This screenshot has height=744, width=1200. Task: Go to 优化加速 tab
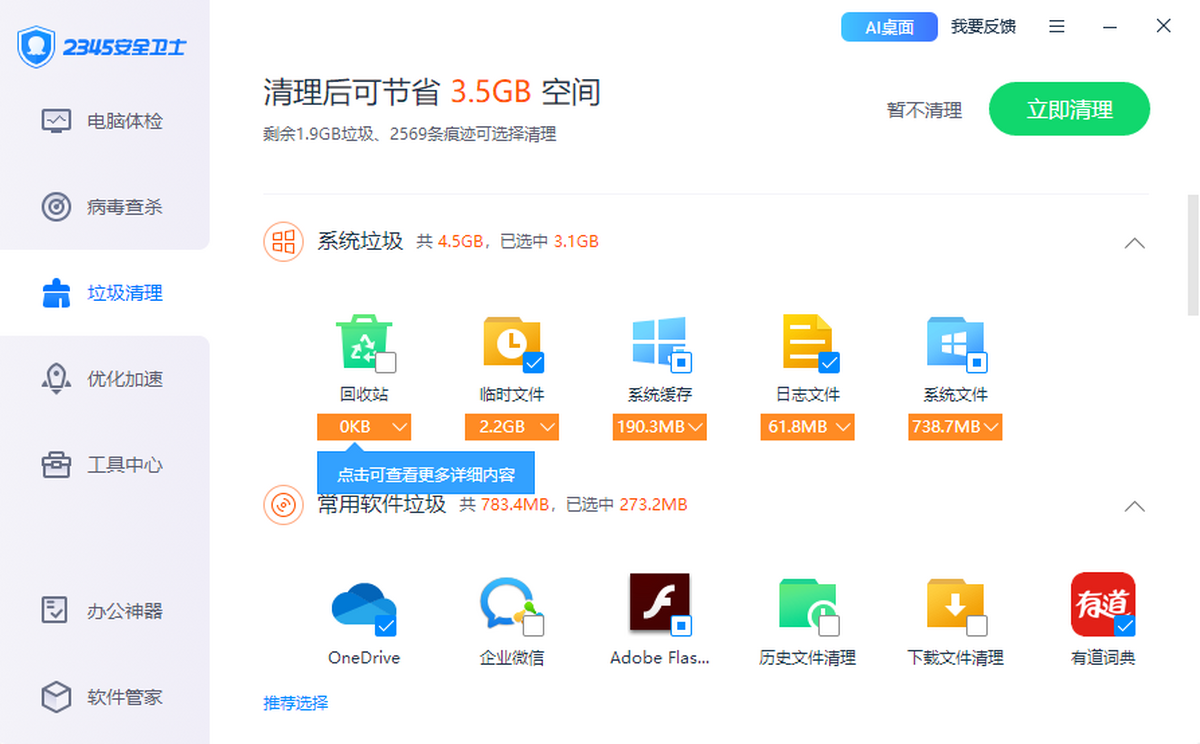[x=105, y=379]
